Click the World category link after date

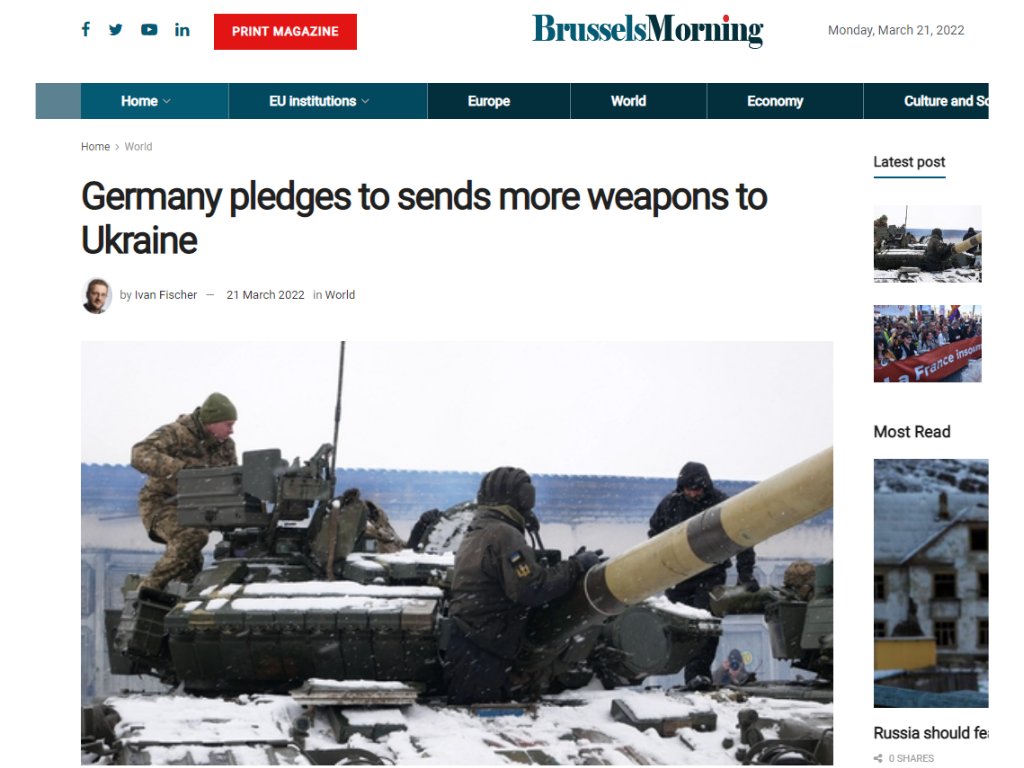pyautogui.click(x=340, y=295)
